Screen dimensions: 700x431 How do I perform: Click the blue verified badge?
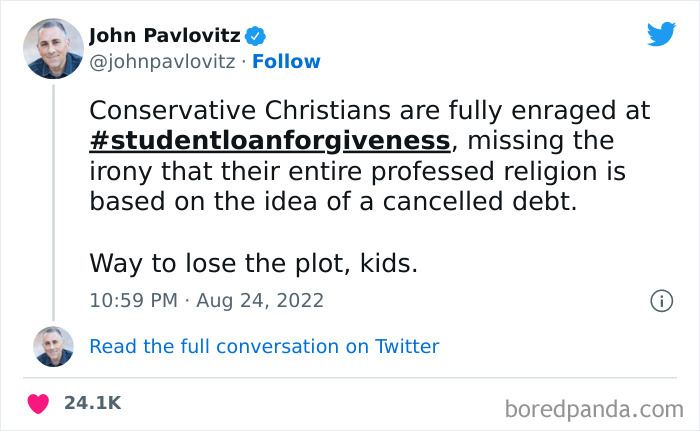tap(257, 36)
